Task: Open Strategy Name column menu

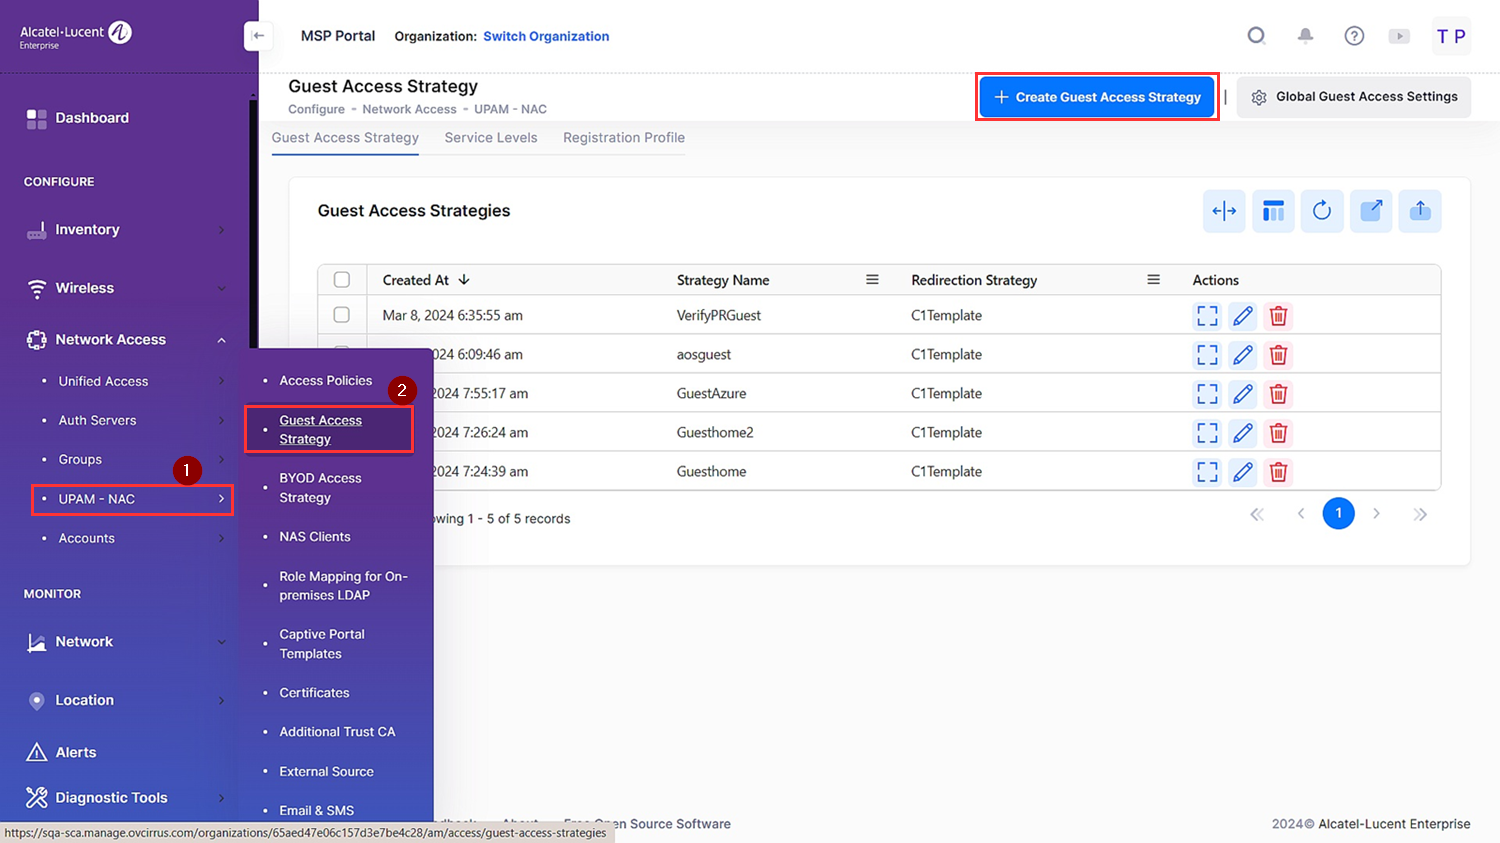Action: pyautogui.click(x=872, y=280)
